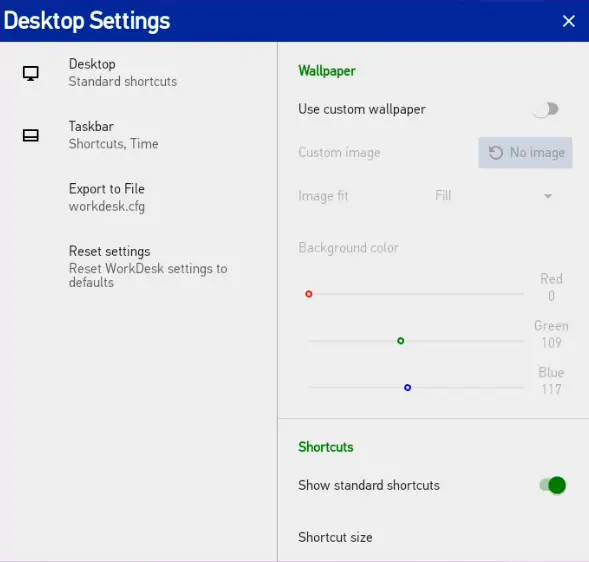Click the Green color value 109
Viewport: 589px width, 562px height.
tap(551, 343)
